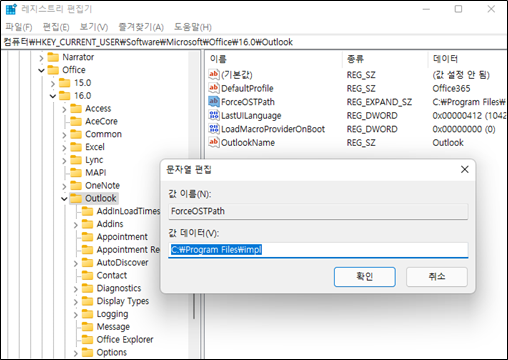
Task: Collapse the Outlook key
Action: (x=64, y=199)
